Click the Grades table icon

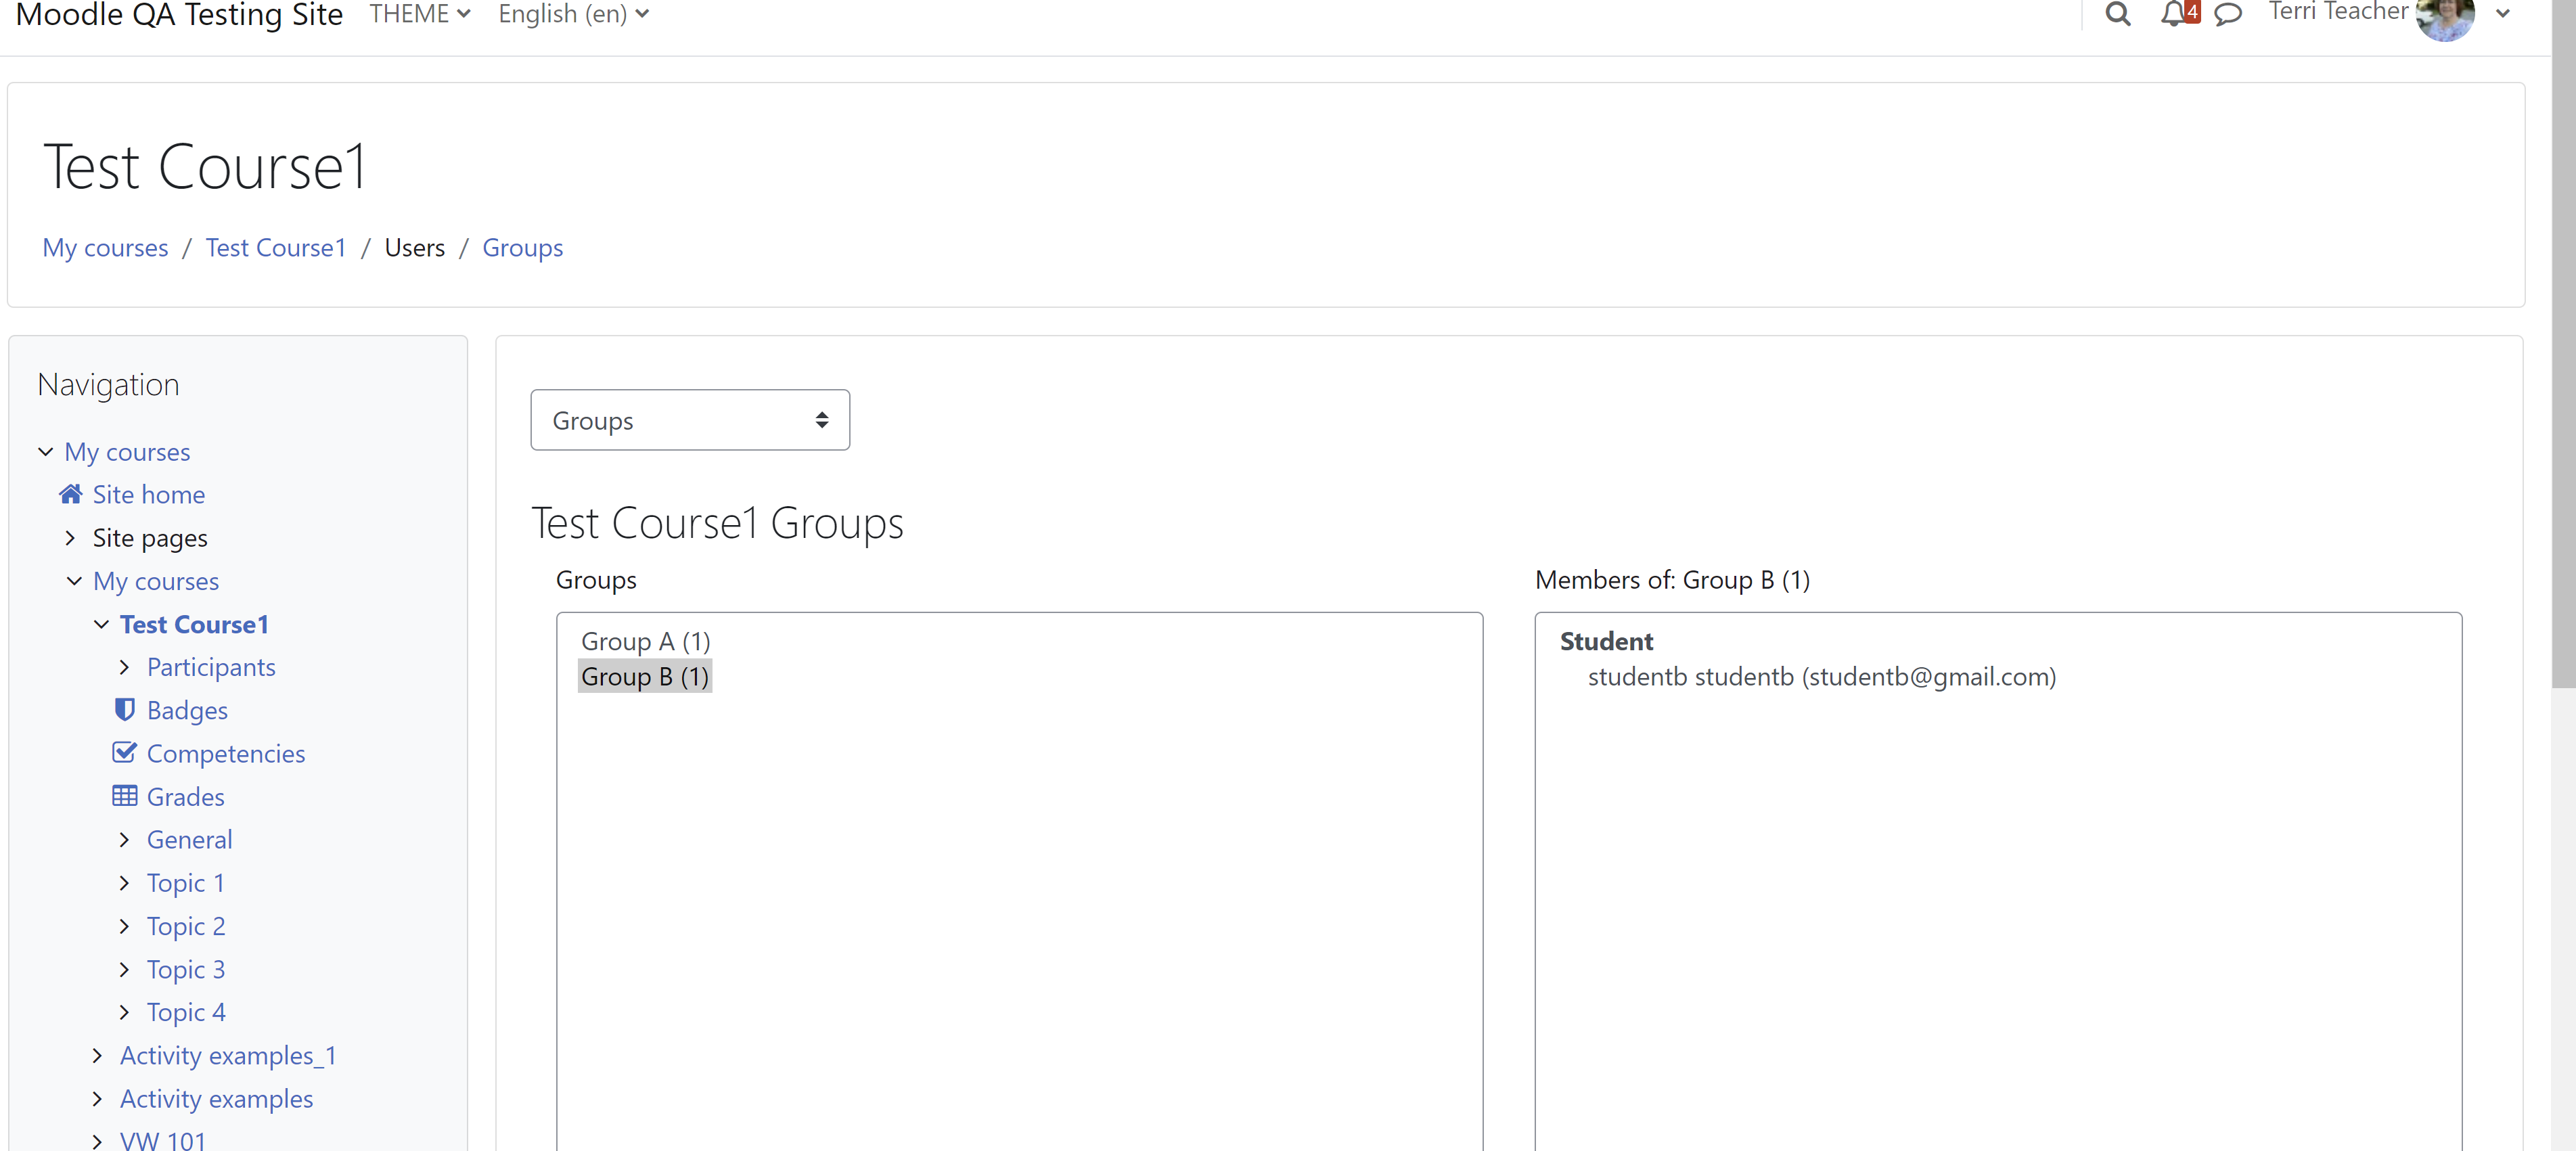tap(124, 796)
